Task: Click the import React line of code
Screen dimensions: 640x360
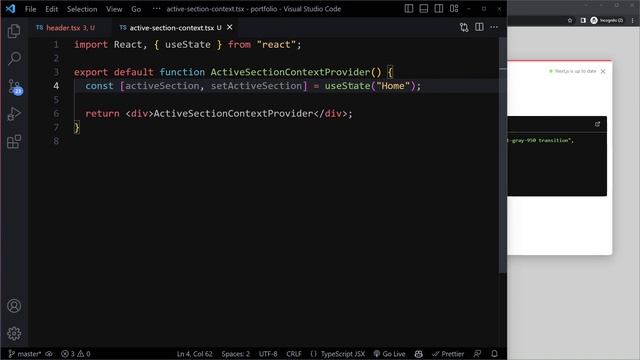Action: 188,44
